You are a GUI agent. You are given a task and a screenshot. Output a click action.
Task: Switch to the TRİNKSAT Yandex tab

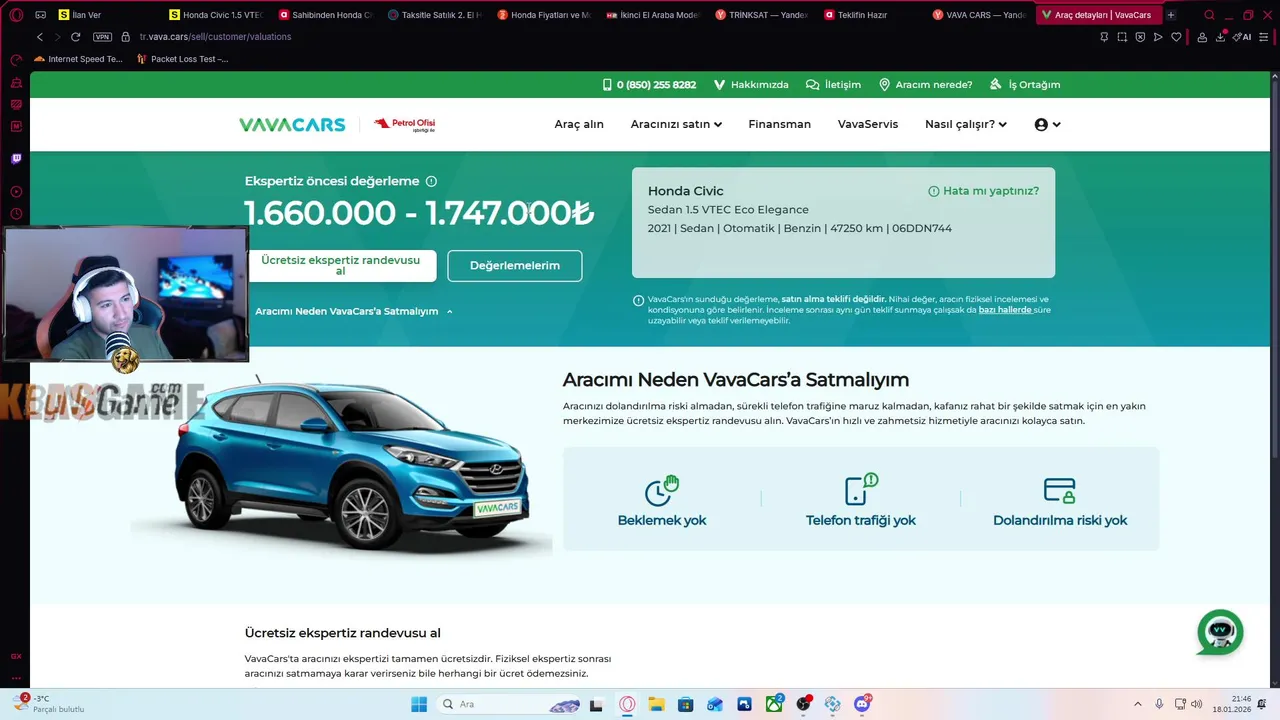[761, 15]
